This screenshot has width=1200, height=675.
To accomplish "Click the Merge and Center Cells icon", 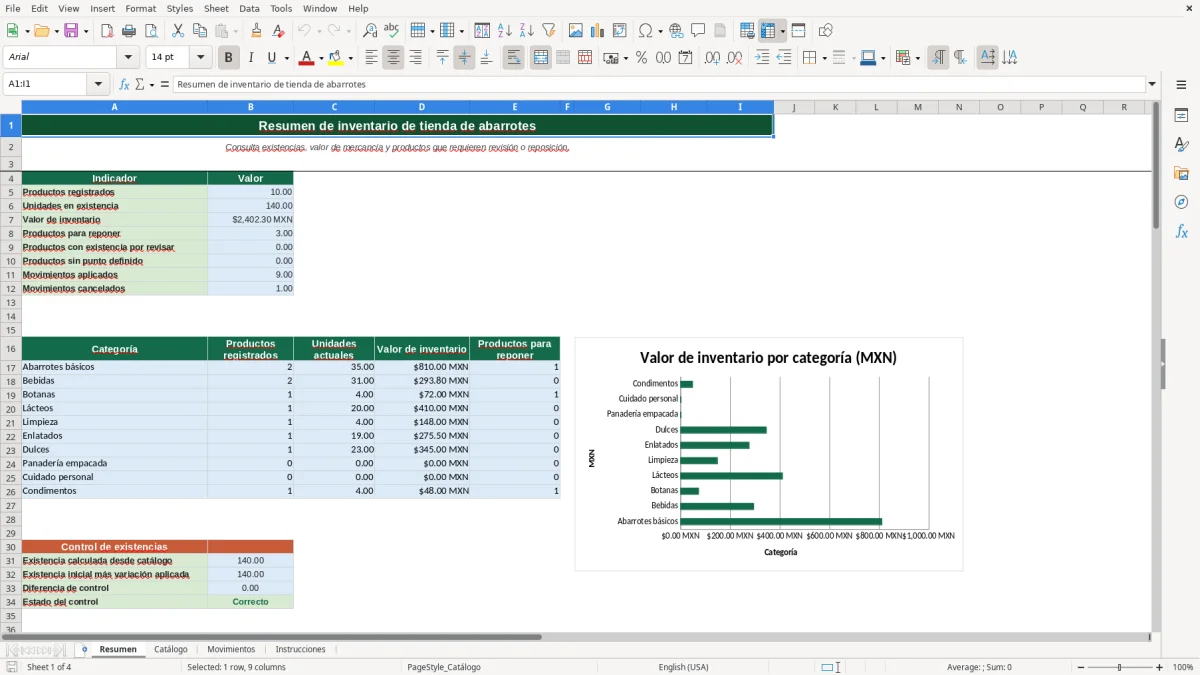I will click(x=541, y=58).
